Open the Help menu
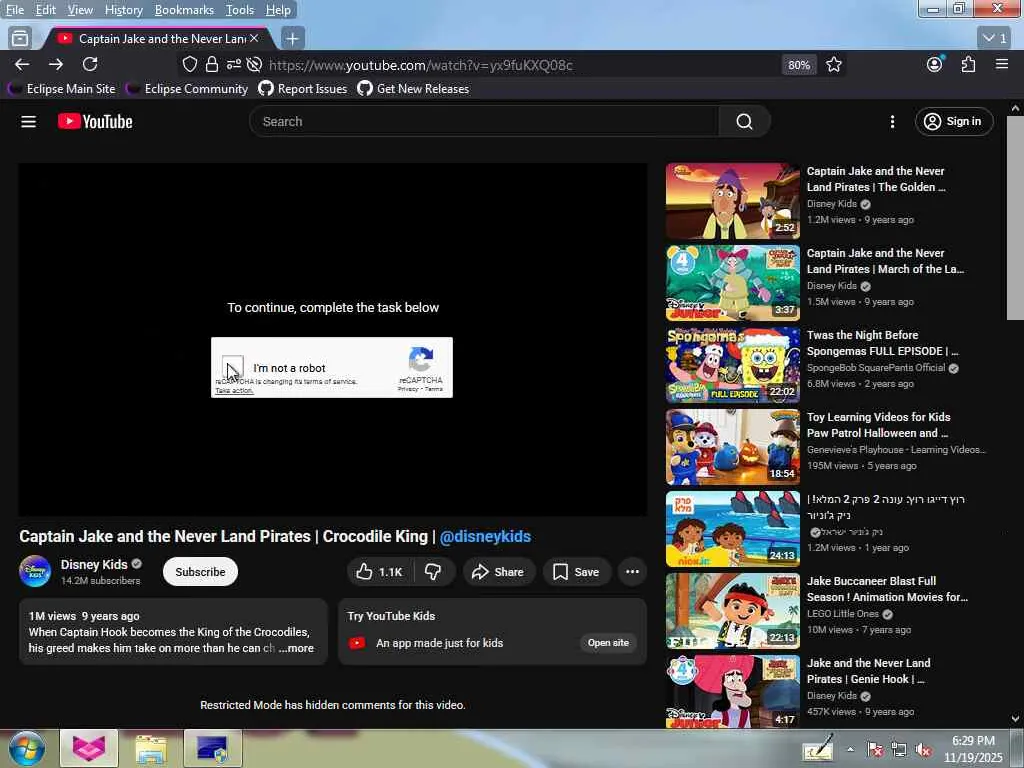The height and width of the screenshot is (768, 1024). point(278,10)
